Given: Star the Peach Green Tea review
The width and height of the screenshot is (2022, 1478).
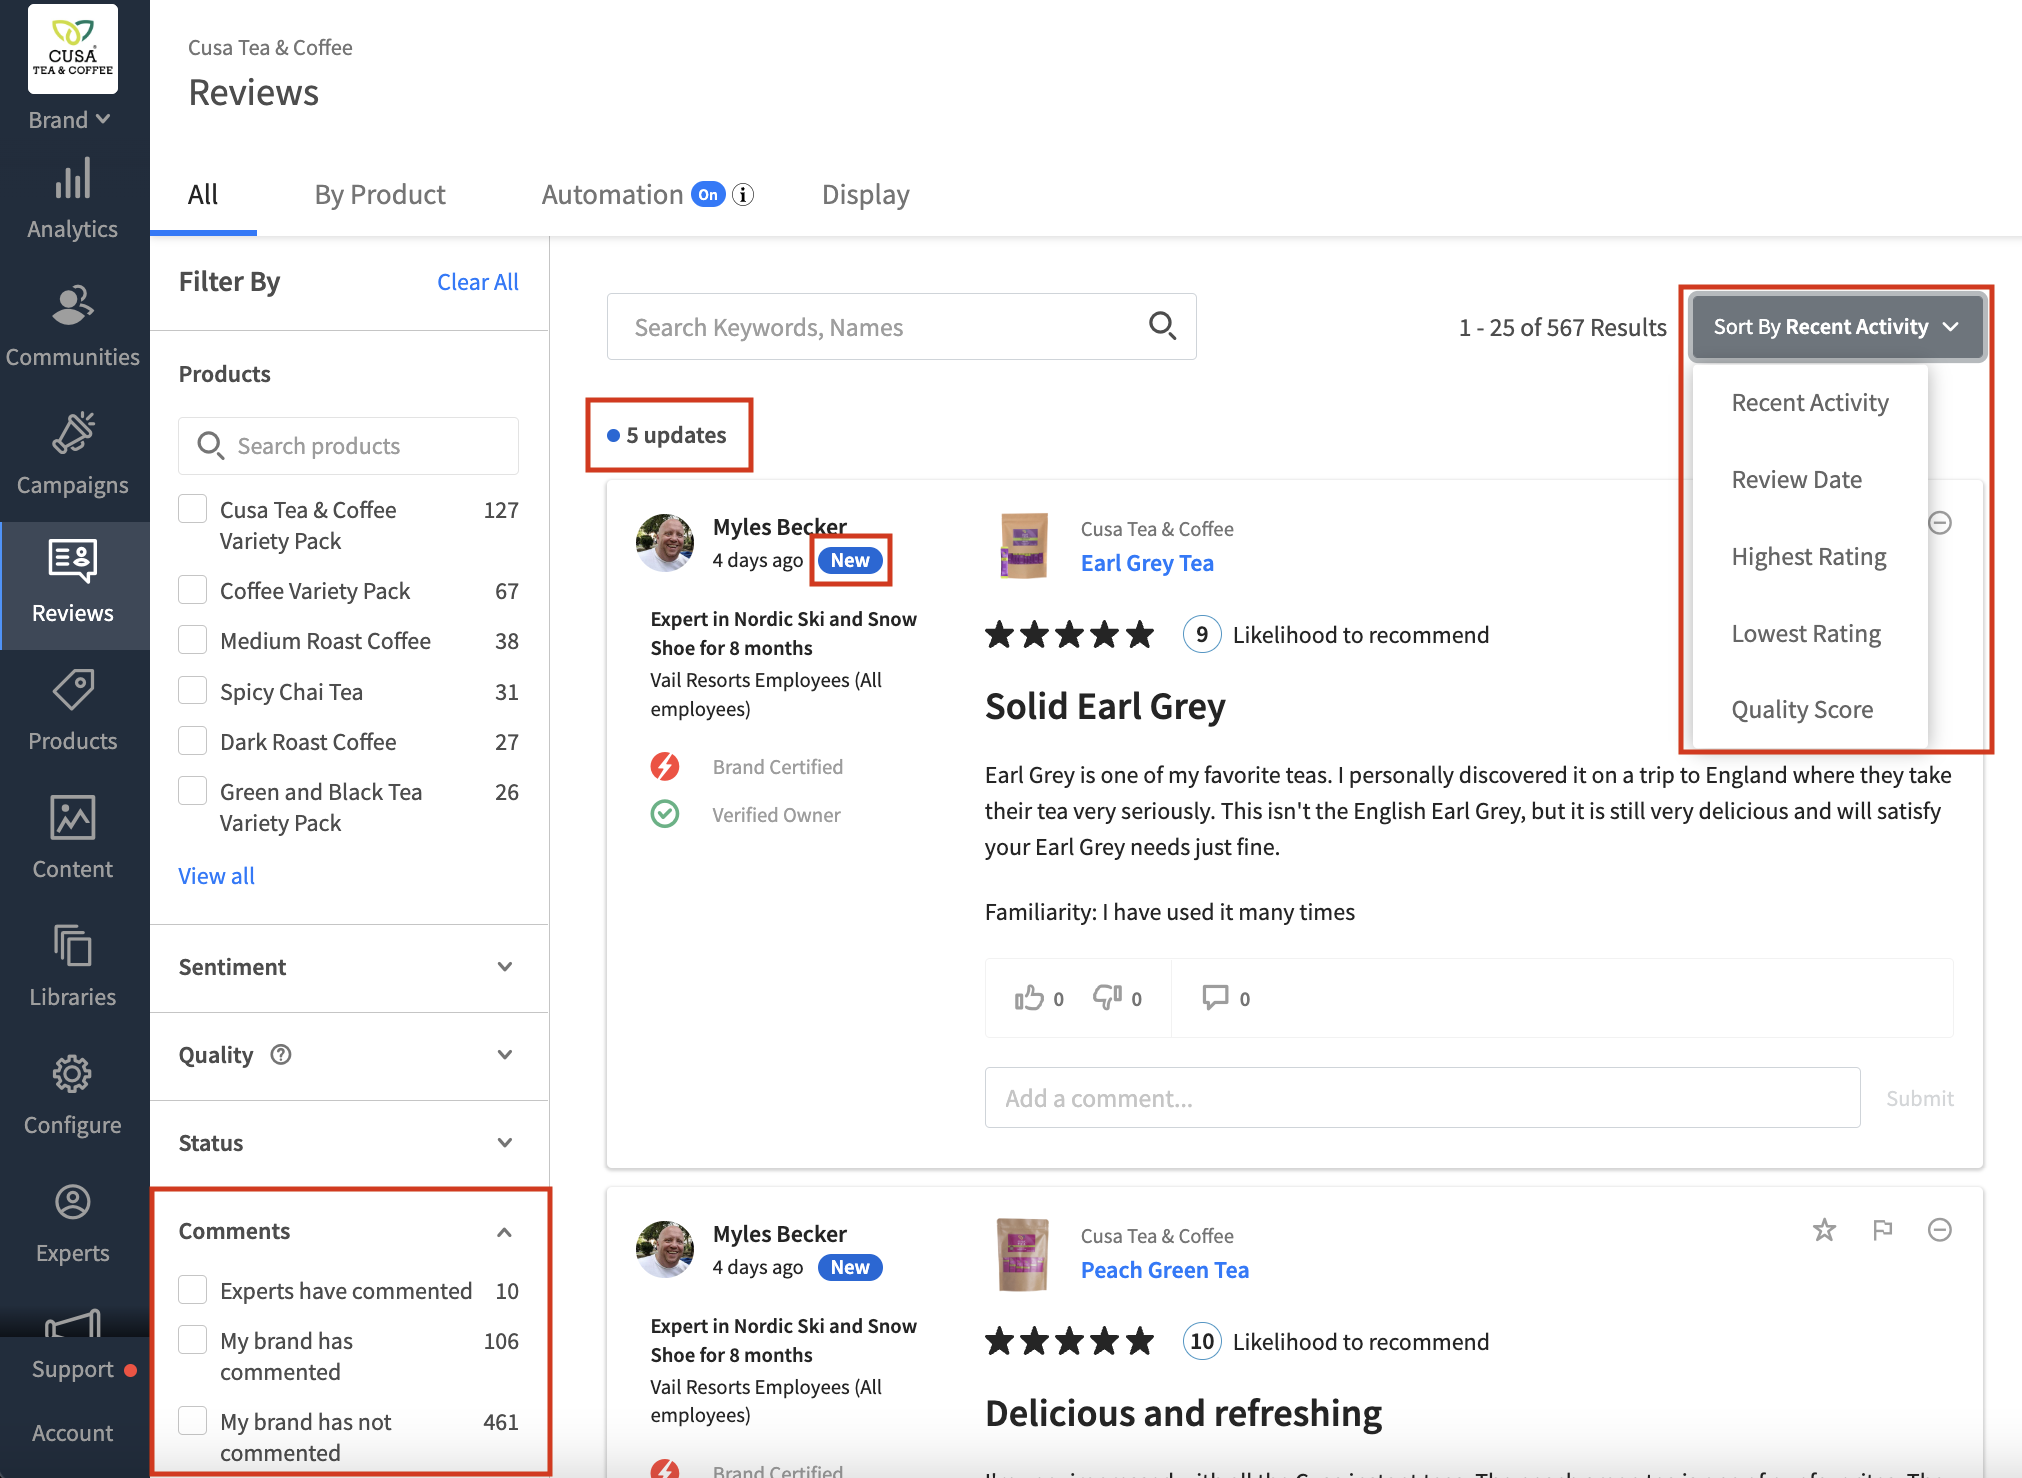Looking at the screenshot, I should [1825, 1230].
